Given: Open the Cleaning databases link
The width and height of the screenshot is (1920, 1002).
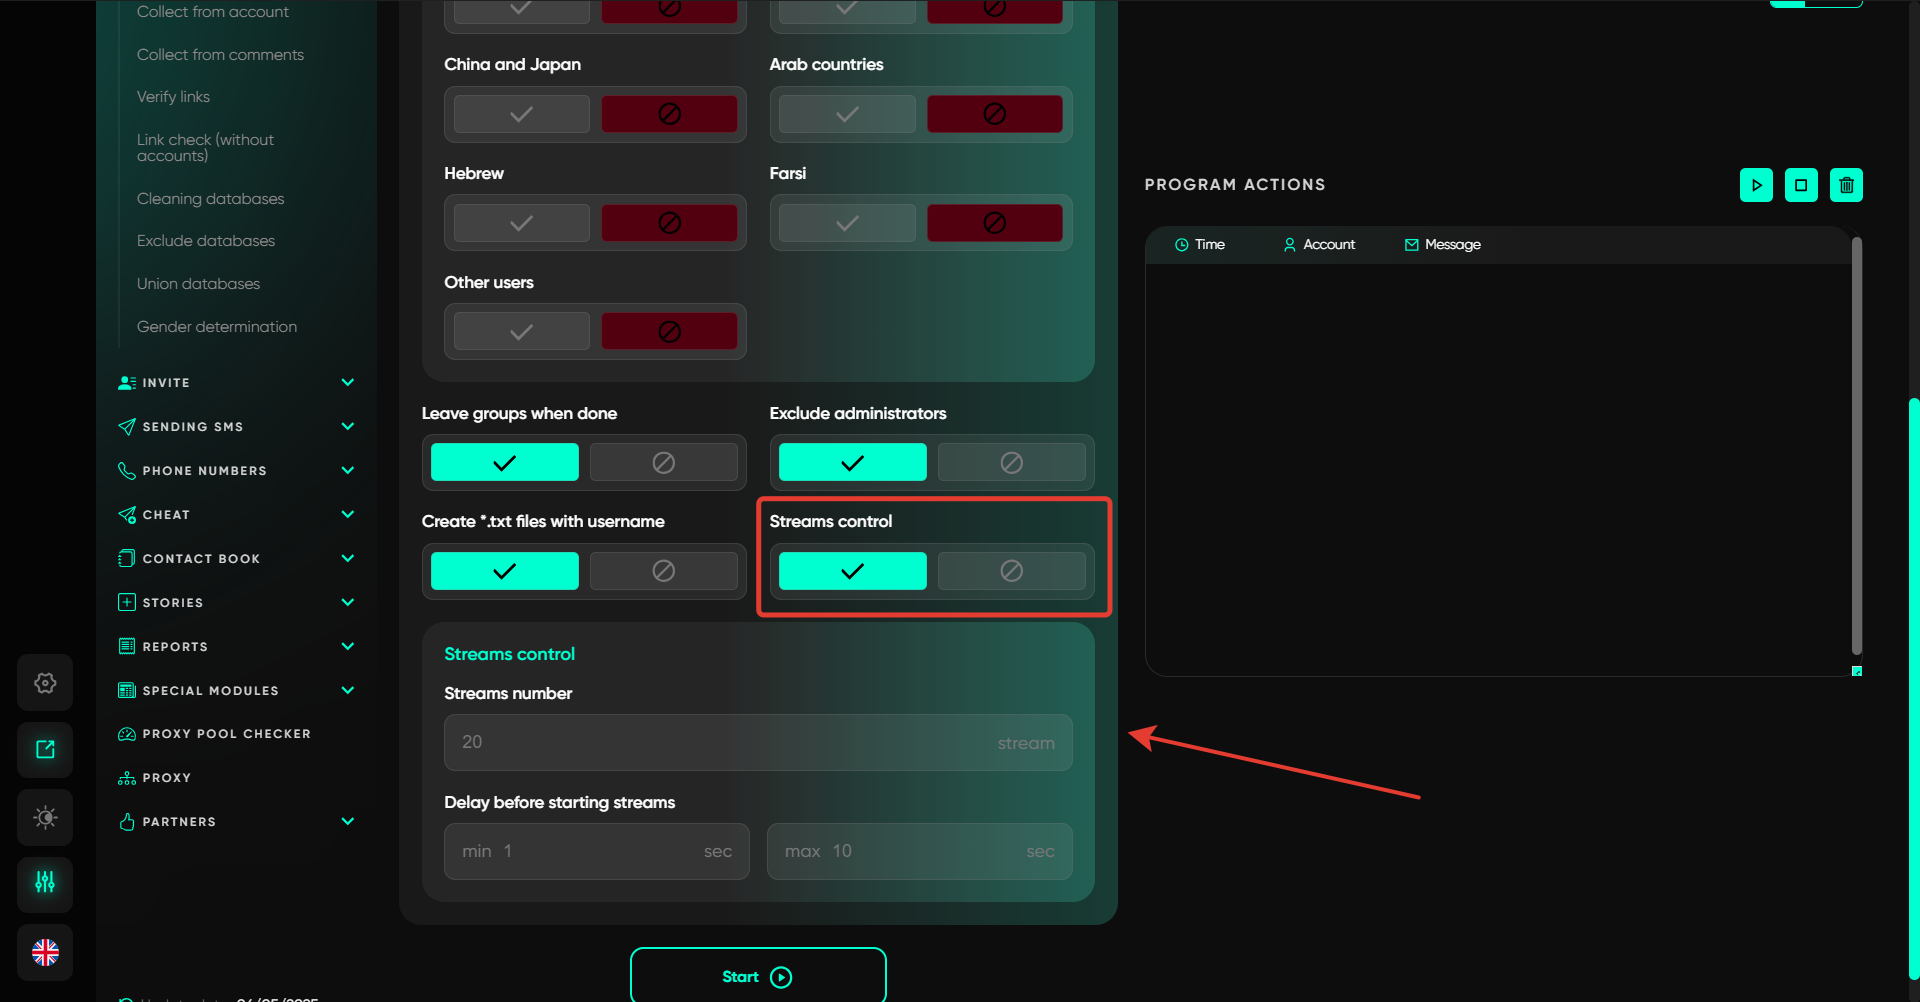Looking at the screenshot, I should coord(210,199).
